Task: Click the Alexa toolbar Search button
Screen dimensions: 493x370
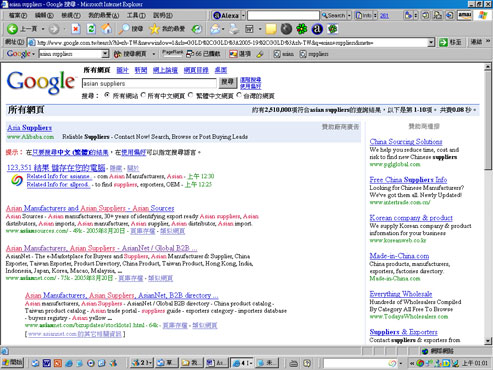Action: [333, 15]
